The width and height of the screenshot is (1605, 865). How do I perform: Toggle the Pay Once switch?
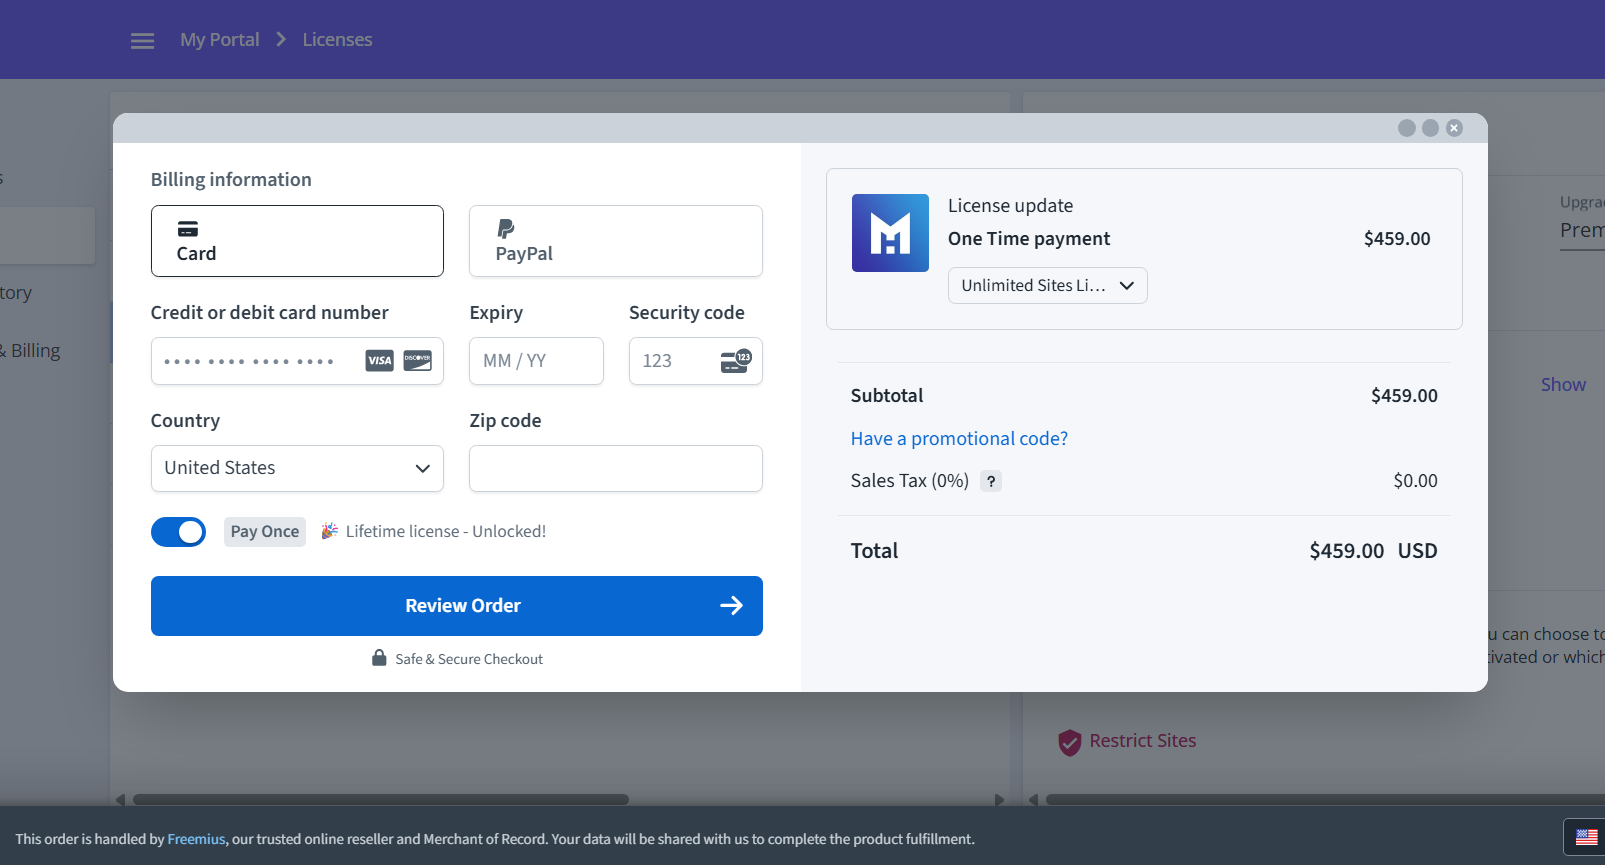tap(178, 532)
